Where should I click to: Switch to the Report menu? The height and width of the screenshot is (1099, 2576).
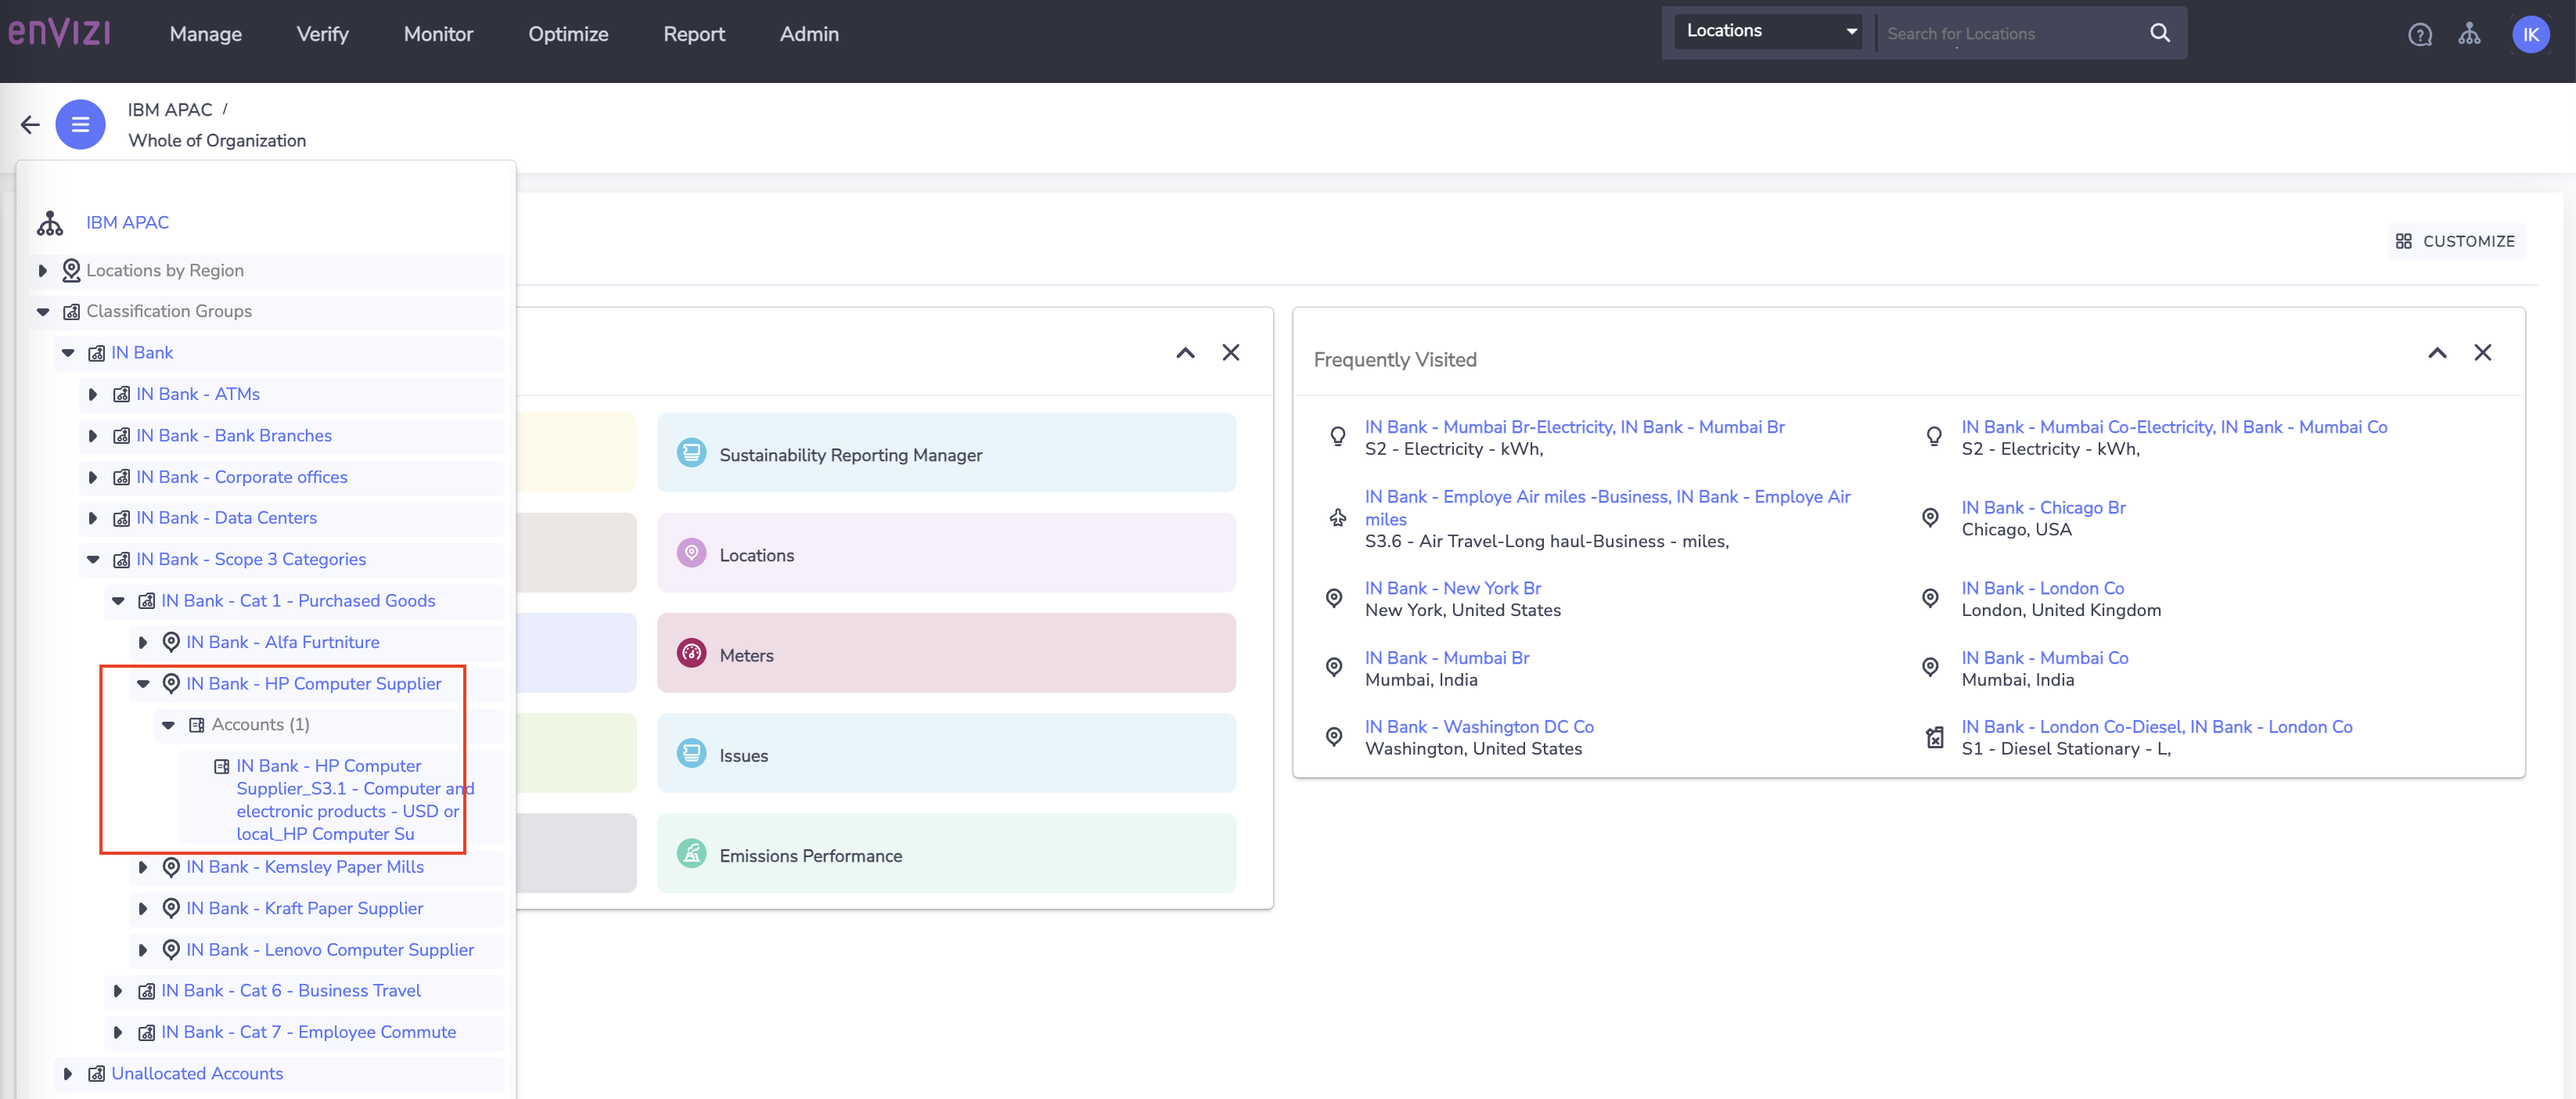[x=694, y=33]
